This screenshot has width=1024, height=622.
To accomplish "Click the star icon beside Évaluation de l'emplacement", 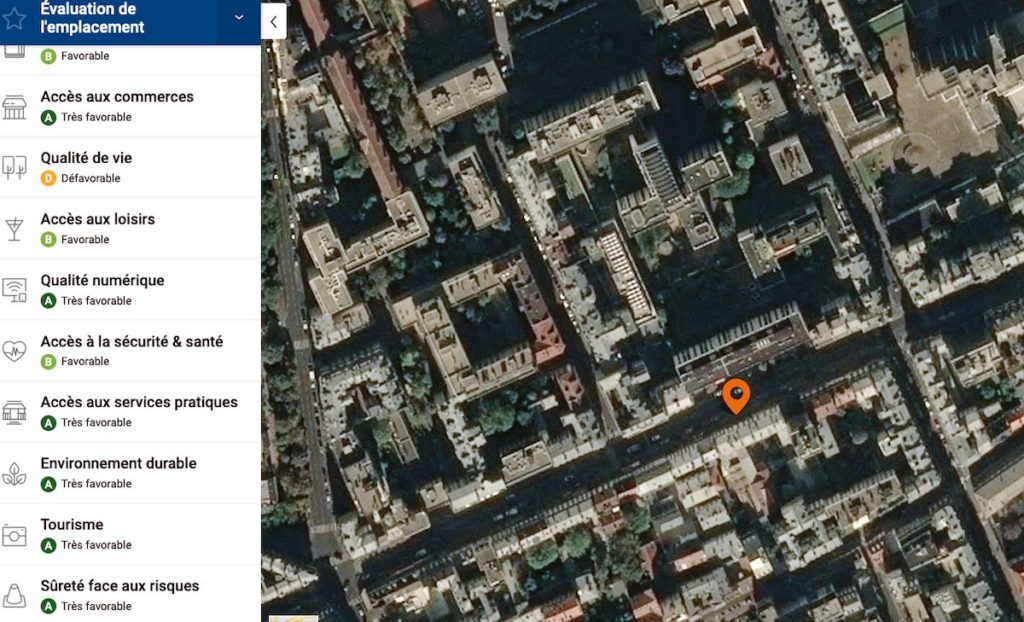I will click(14, 19).
